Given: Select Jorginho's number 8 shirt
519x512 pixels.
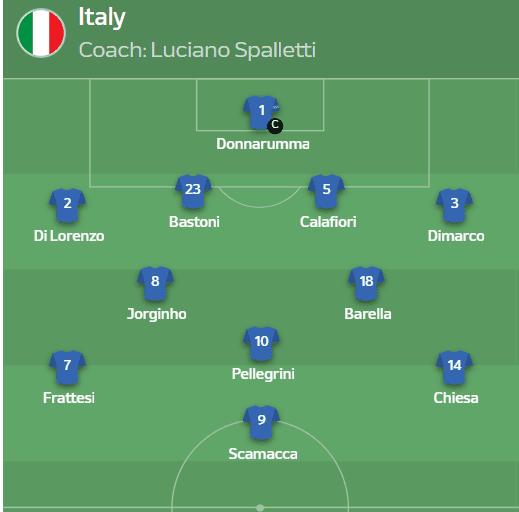Looking at the screenshot, I should click(x=155, y=283).
